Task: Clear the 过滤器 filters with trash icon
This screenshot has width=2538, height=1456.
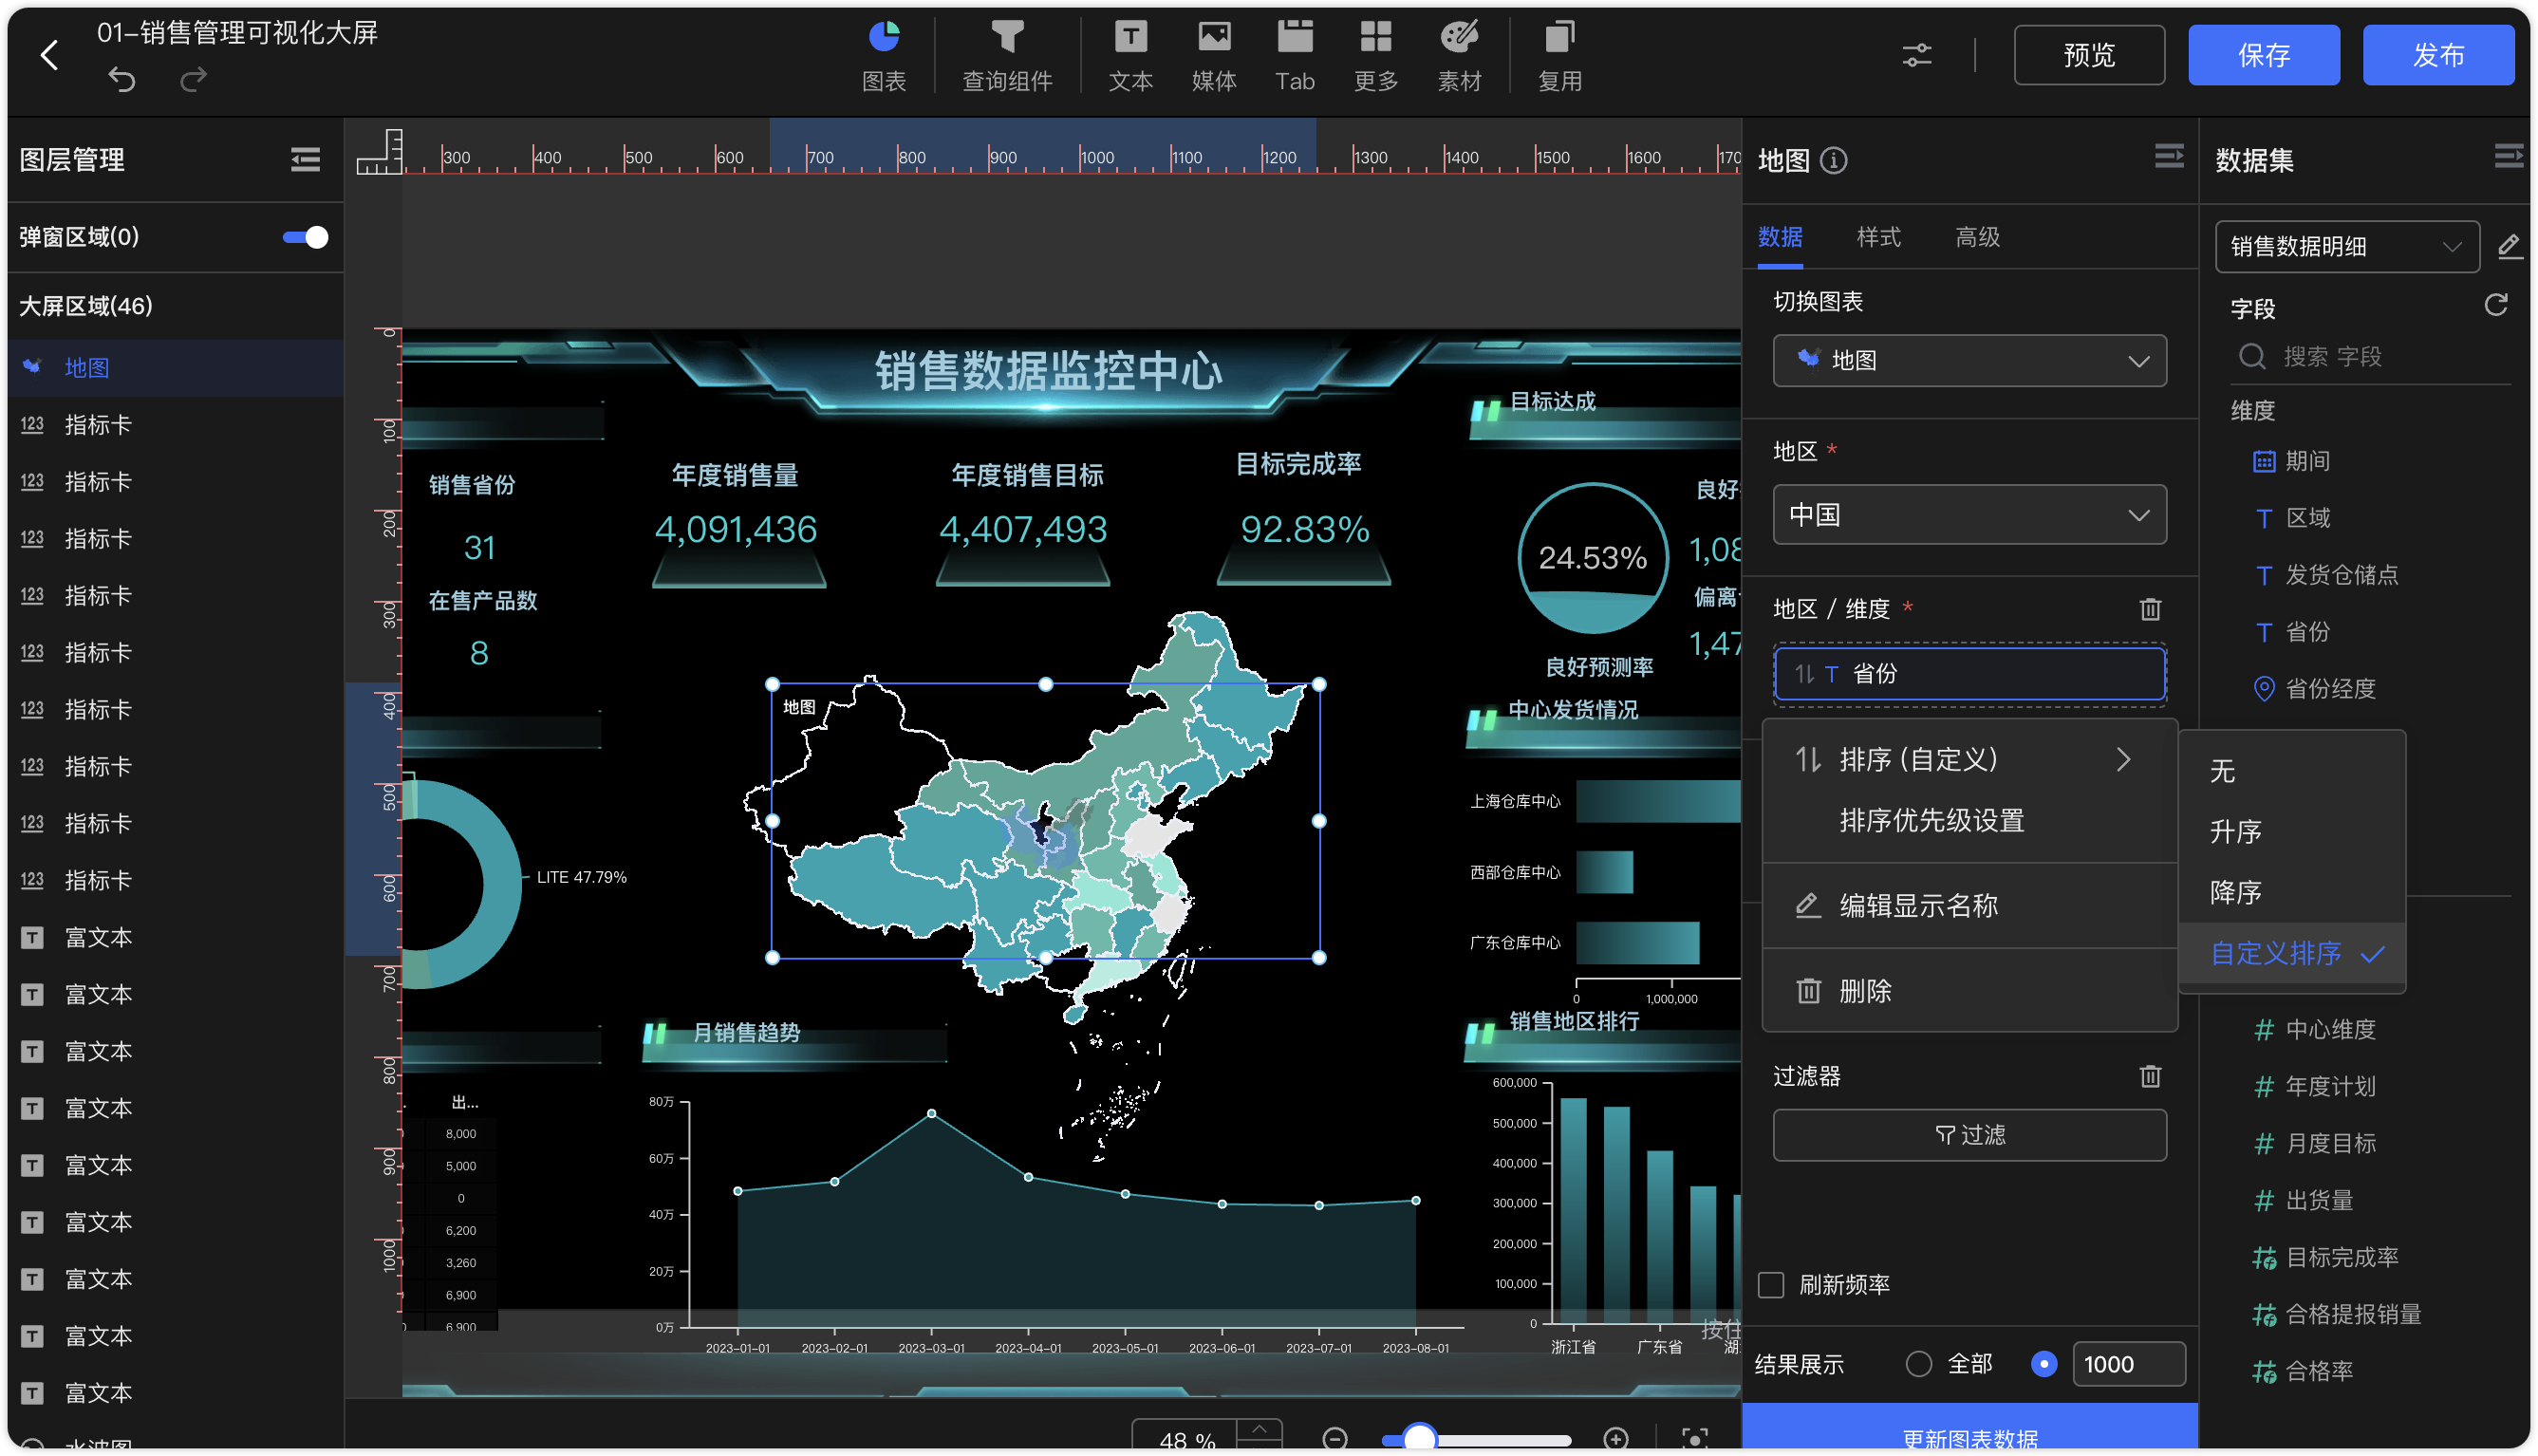Action: (x=2150, y=1076)
